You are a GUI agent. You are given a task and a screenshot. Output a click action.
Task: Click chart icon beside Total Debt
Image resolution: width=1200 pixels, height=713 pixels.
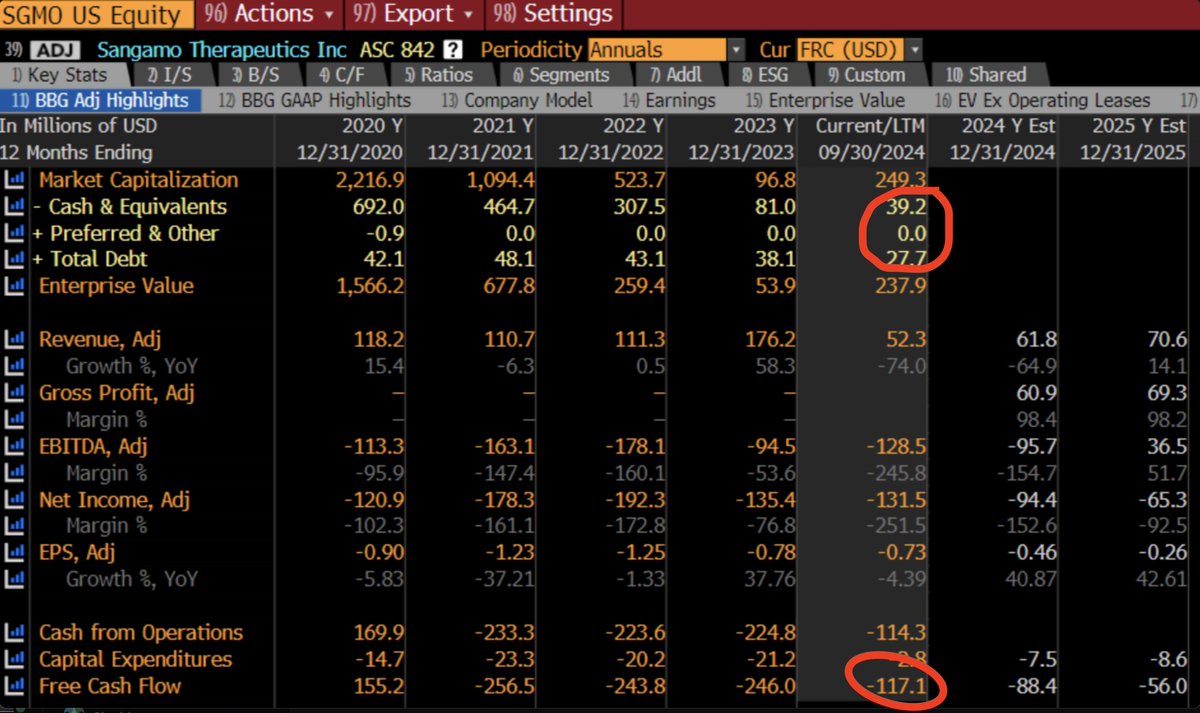(x=15, y=260)
